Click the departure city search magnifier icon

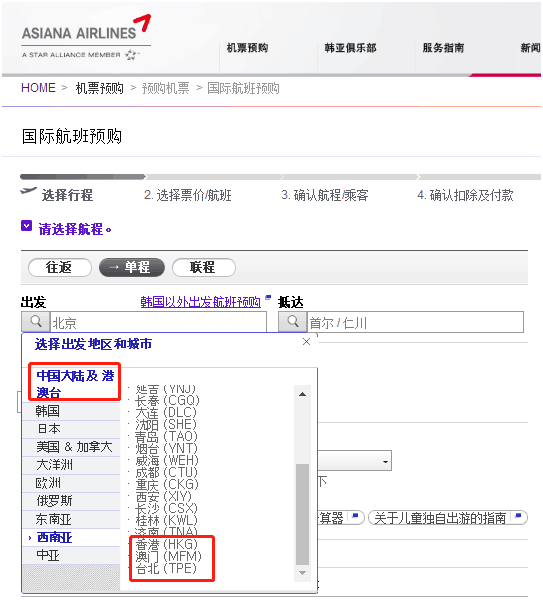coord(36,322)
